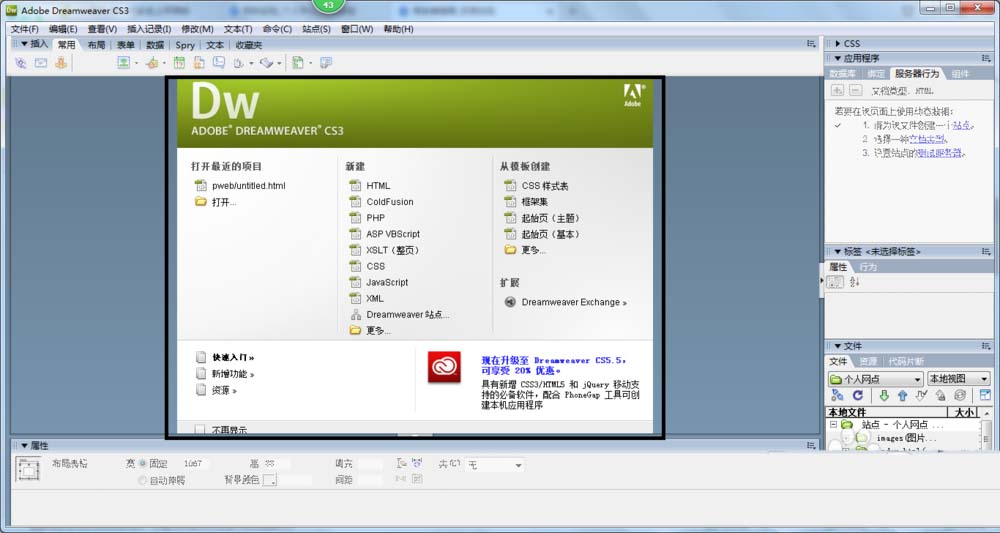Click the green Get Files arrow
The image size is (1000, 533).
coord(883,396)
